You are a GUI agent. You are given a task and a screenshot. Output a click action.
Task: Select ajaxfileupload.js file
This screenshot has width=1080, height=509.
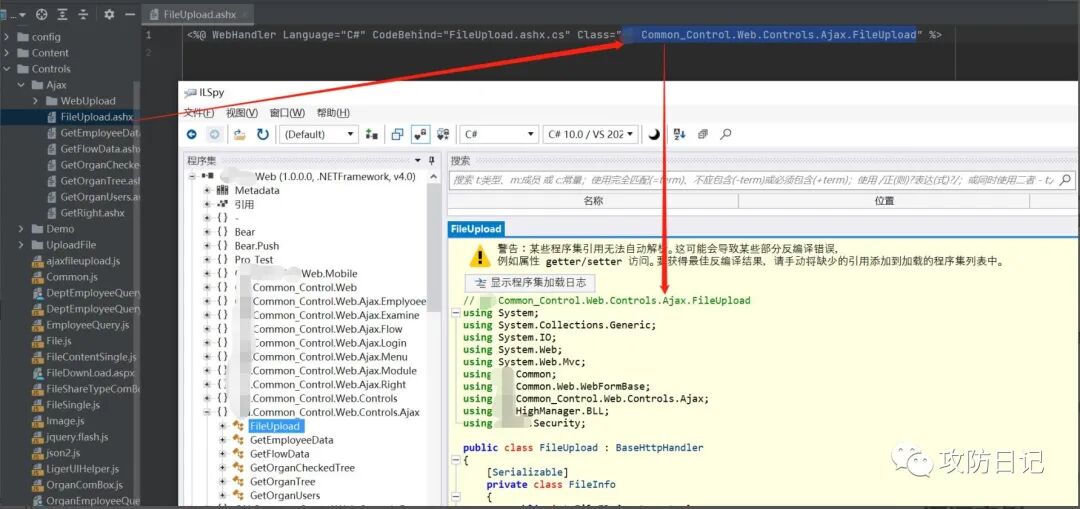83,261
